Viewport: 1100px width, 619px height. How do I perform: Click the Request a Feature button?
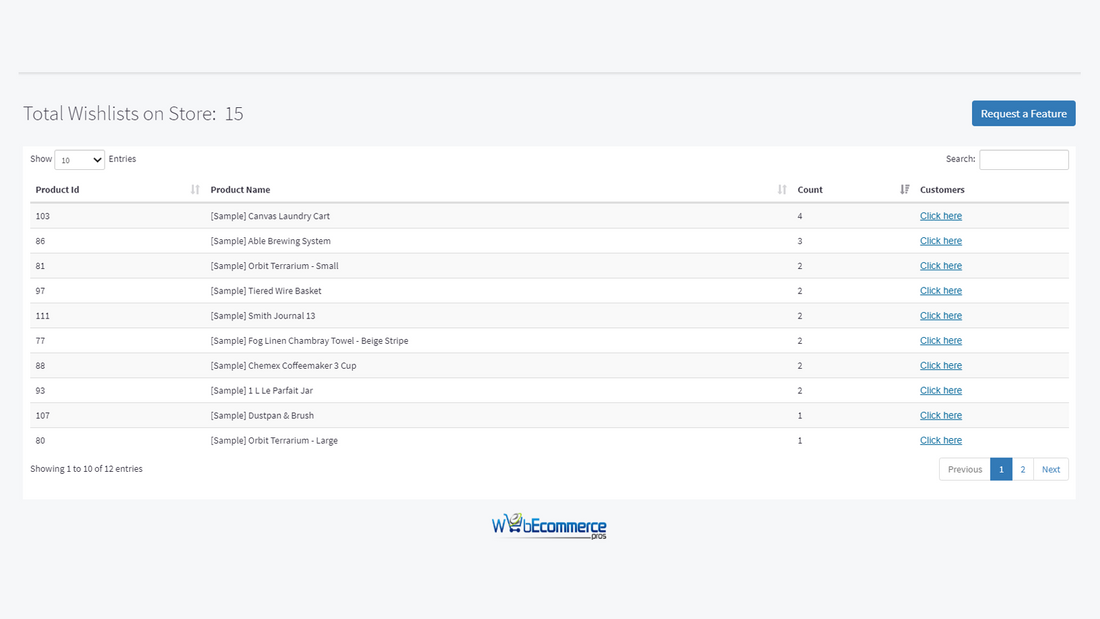(1024, 113)
